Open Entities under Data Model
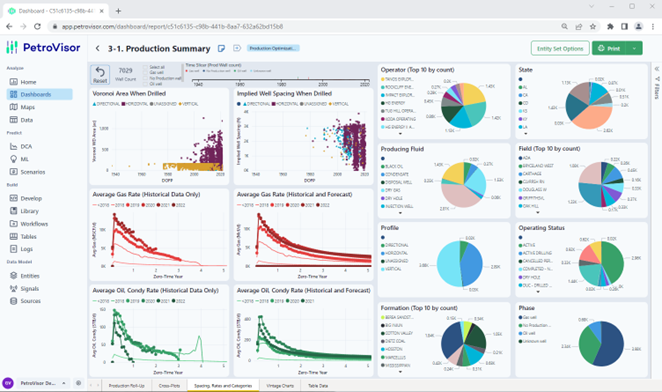Viewport: 662px width, 392px height. tap(30, 276)
